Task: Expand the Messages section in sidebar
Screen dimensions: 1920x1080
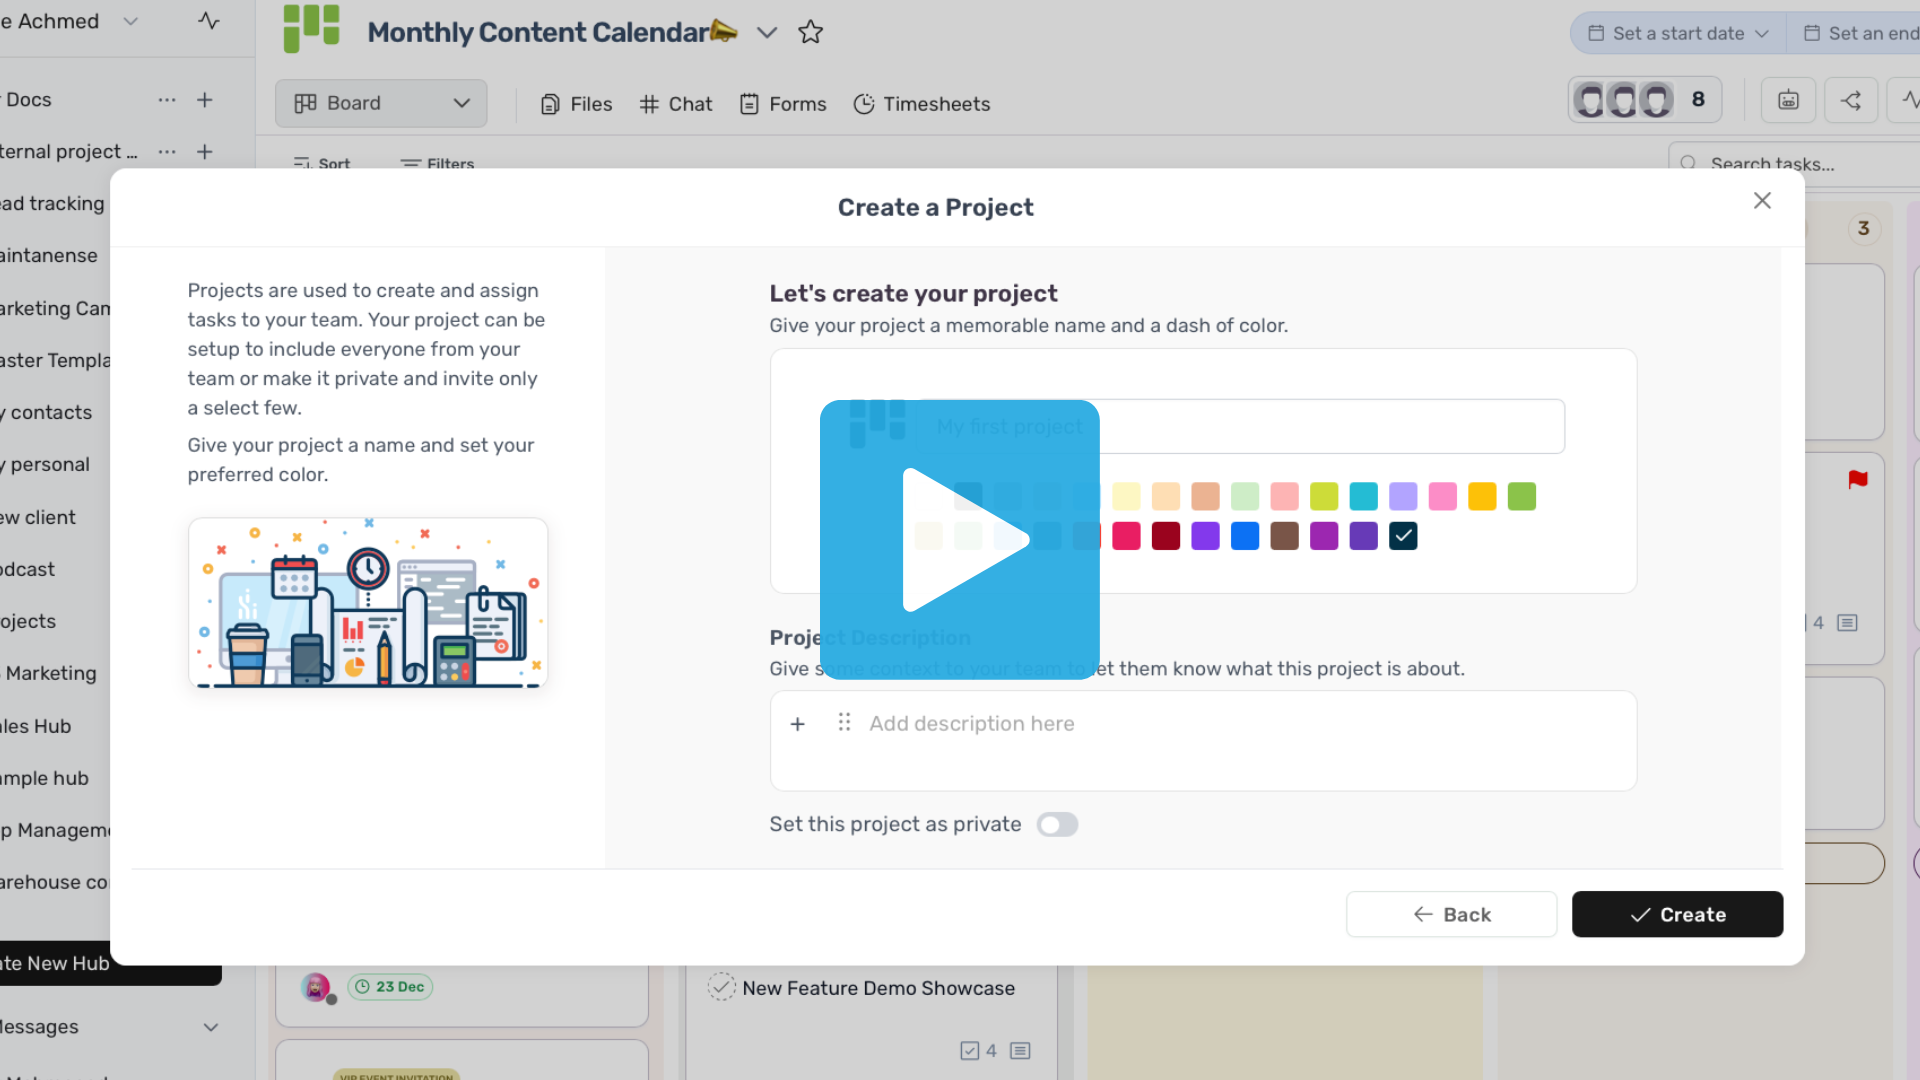Action: (210, 1027)
